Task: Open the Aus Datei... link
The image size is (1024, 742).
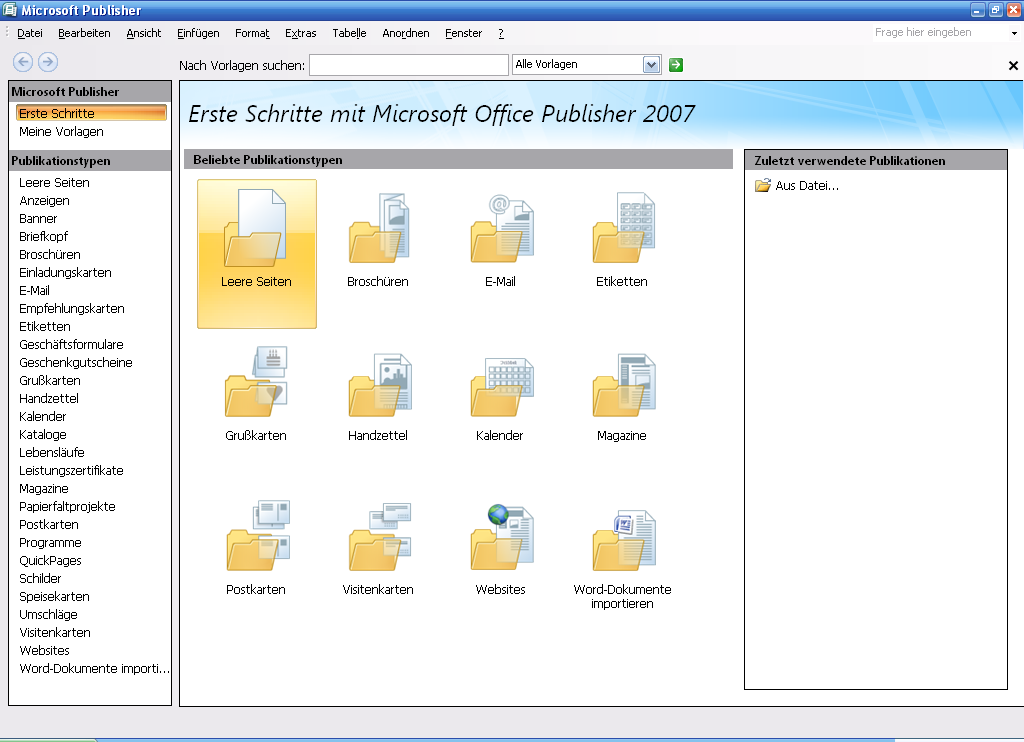Action: click(806, 186)
